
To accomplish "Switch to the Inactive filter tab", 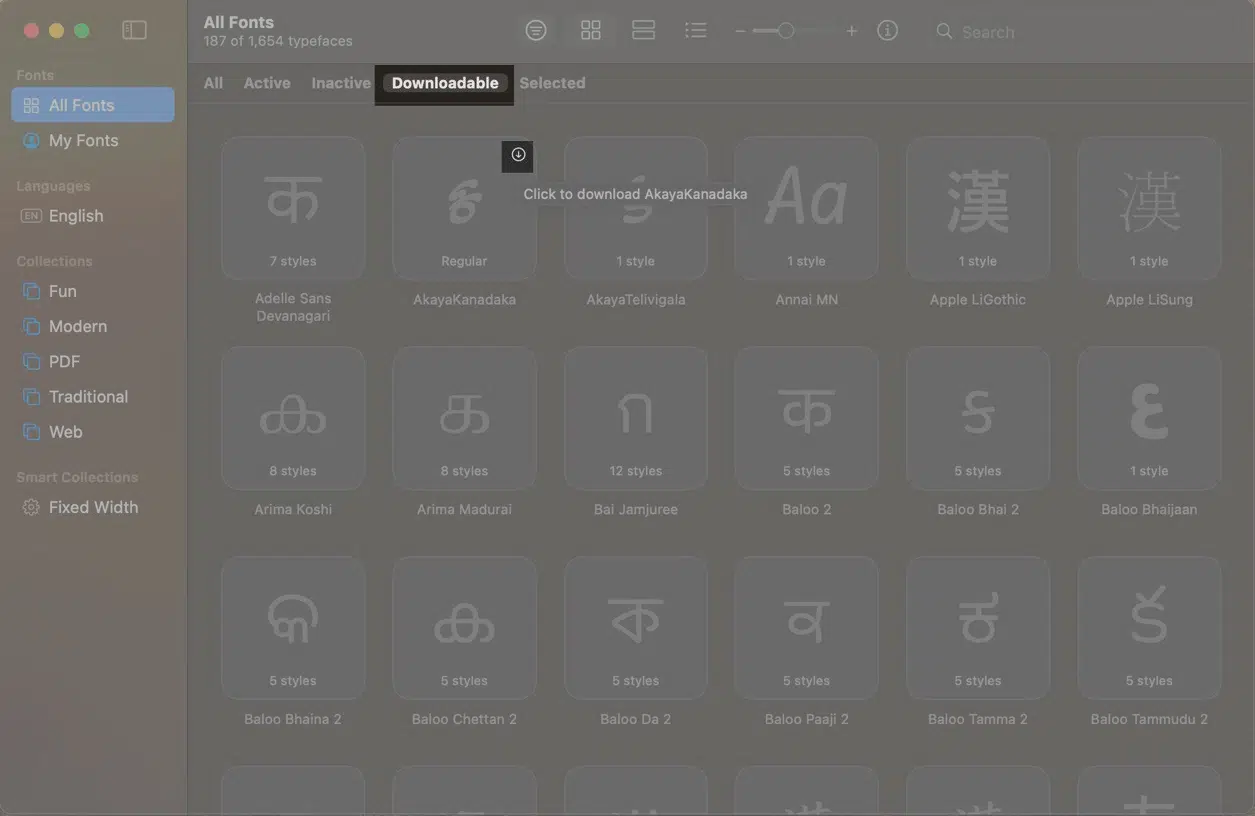I will coord(341,83).
